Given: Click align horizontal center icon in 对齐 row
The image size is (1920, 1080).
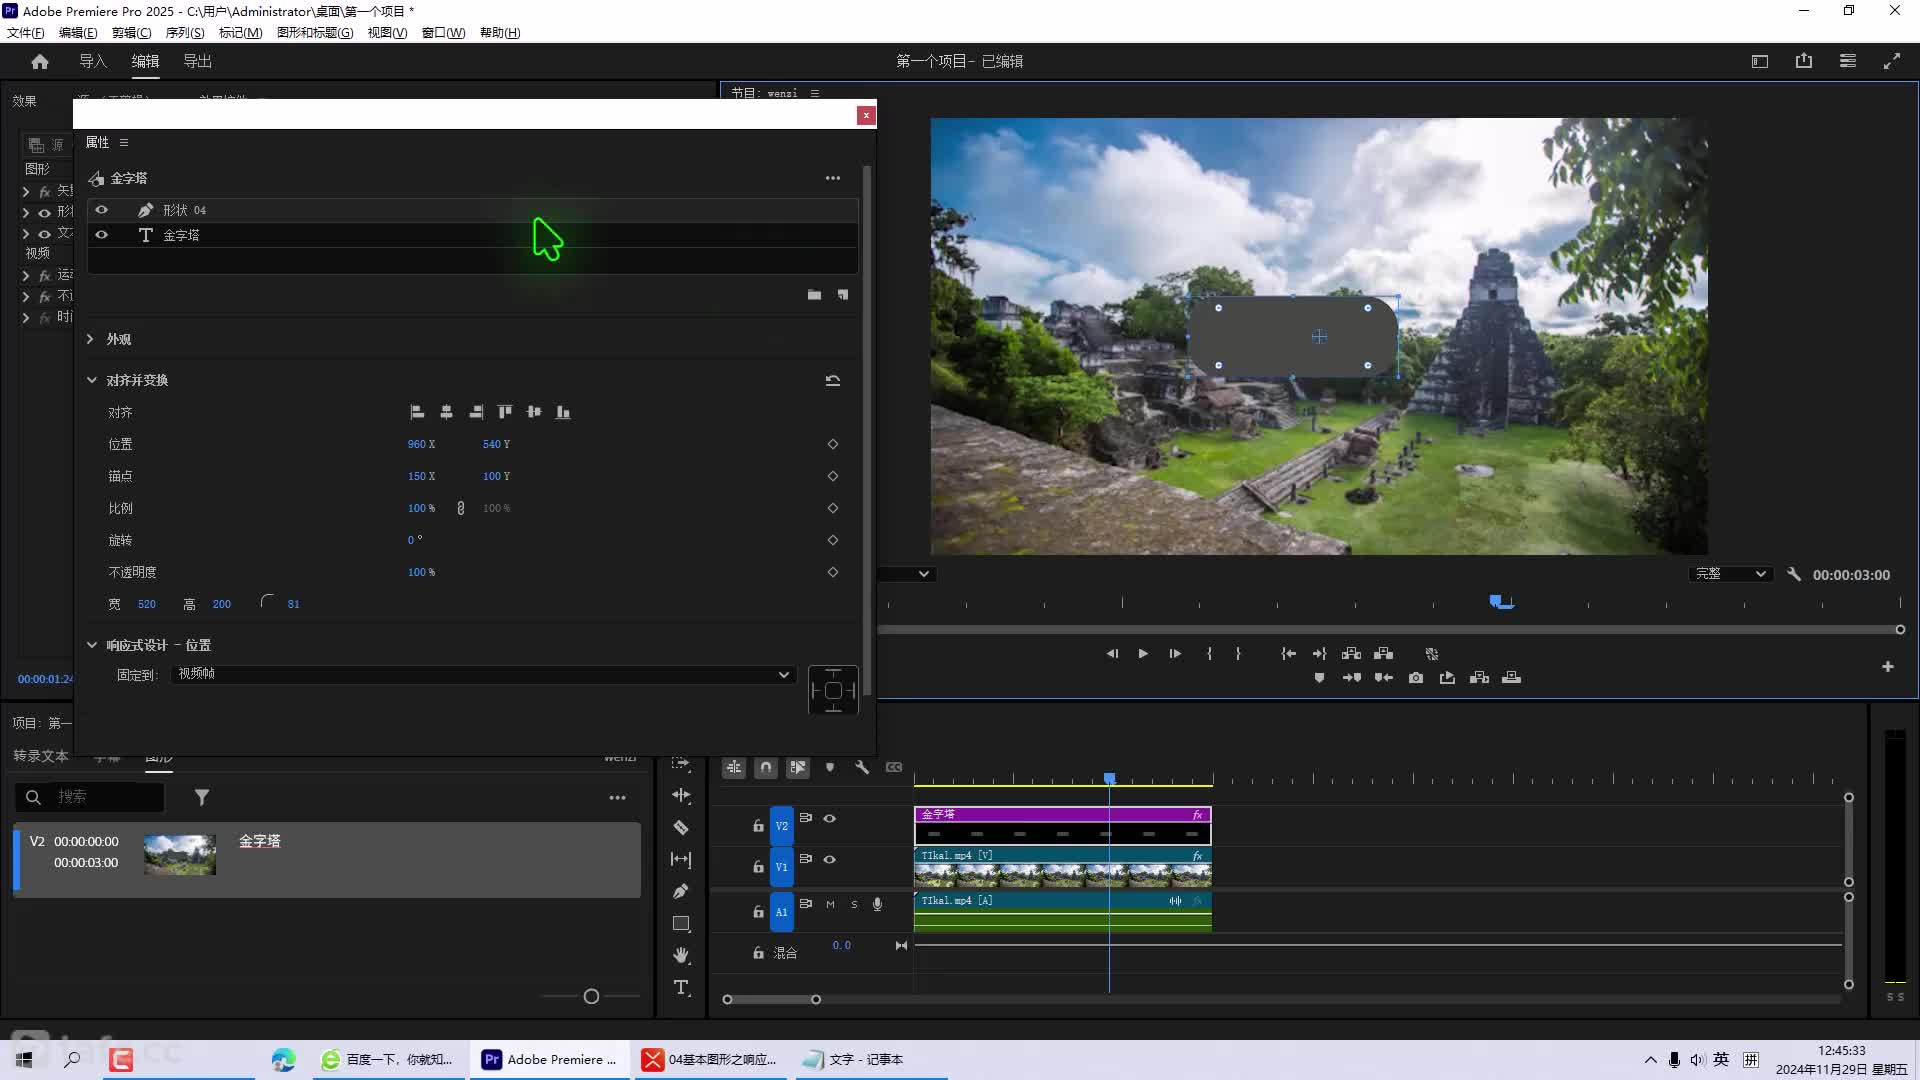Looking at the screenshot, I should click(446, 412).
